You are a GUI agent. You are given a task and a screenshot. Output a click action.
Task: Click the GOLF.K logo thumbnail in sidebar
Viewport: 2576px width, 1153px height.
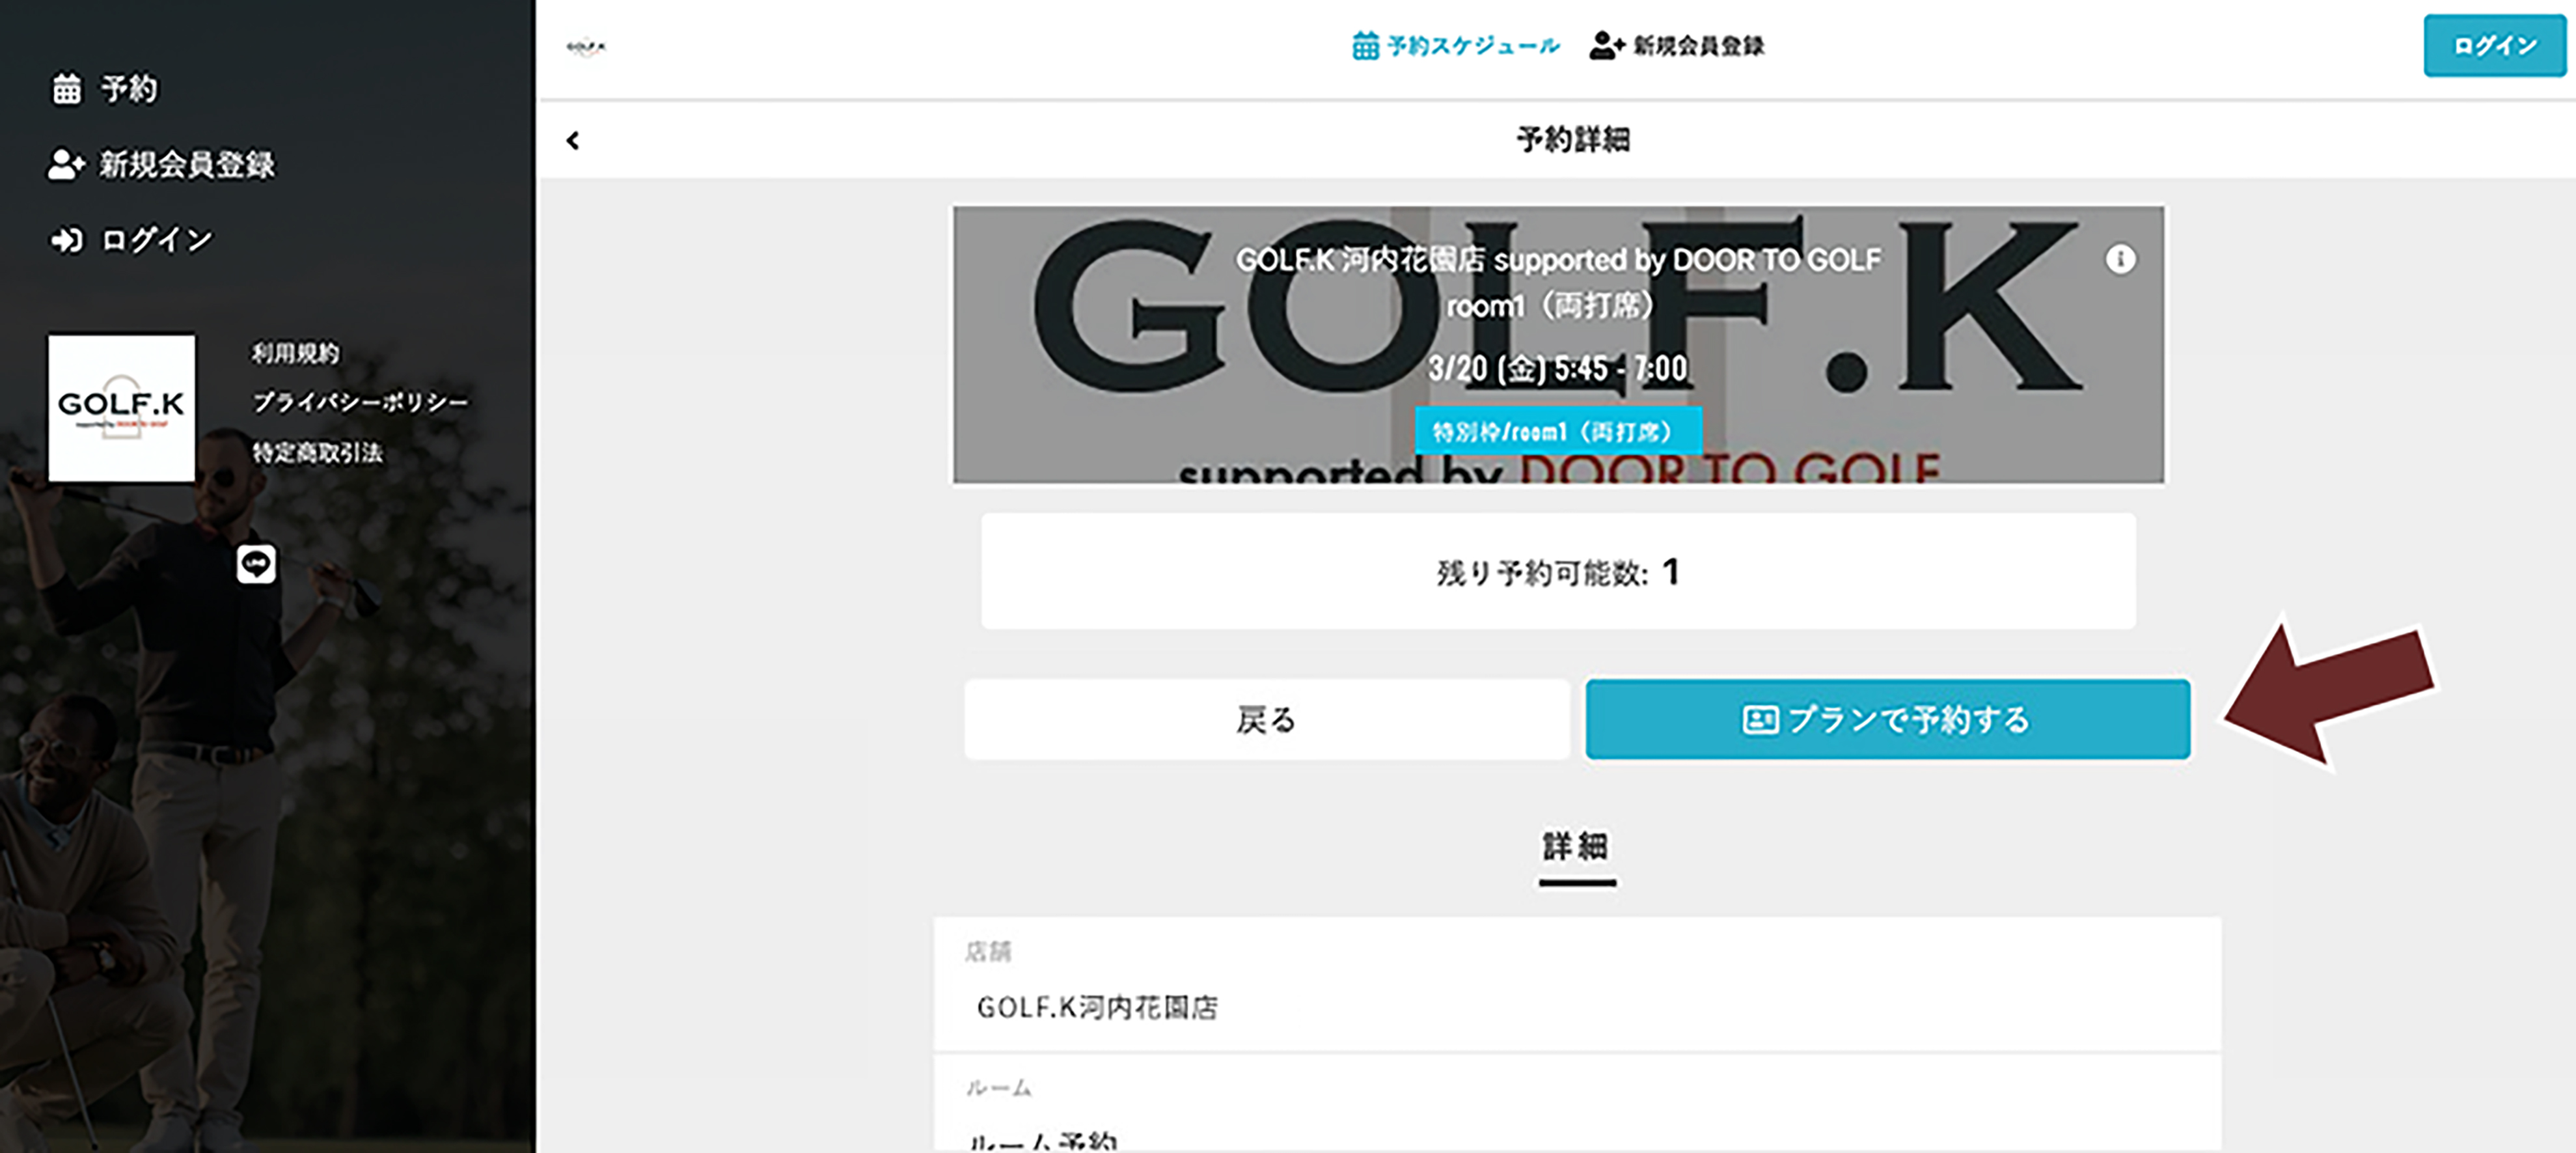coord(122,408)
